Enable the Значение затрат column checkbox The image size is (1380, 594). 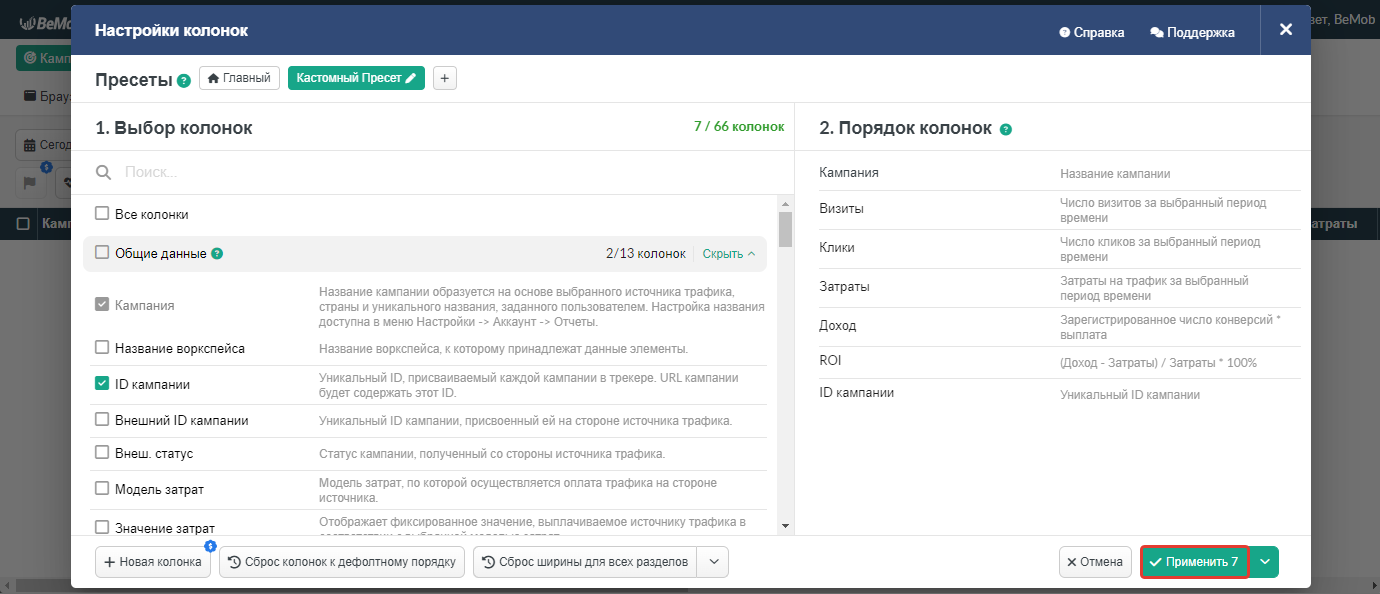[x=102, y=527]
